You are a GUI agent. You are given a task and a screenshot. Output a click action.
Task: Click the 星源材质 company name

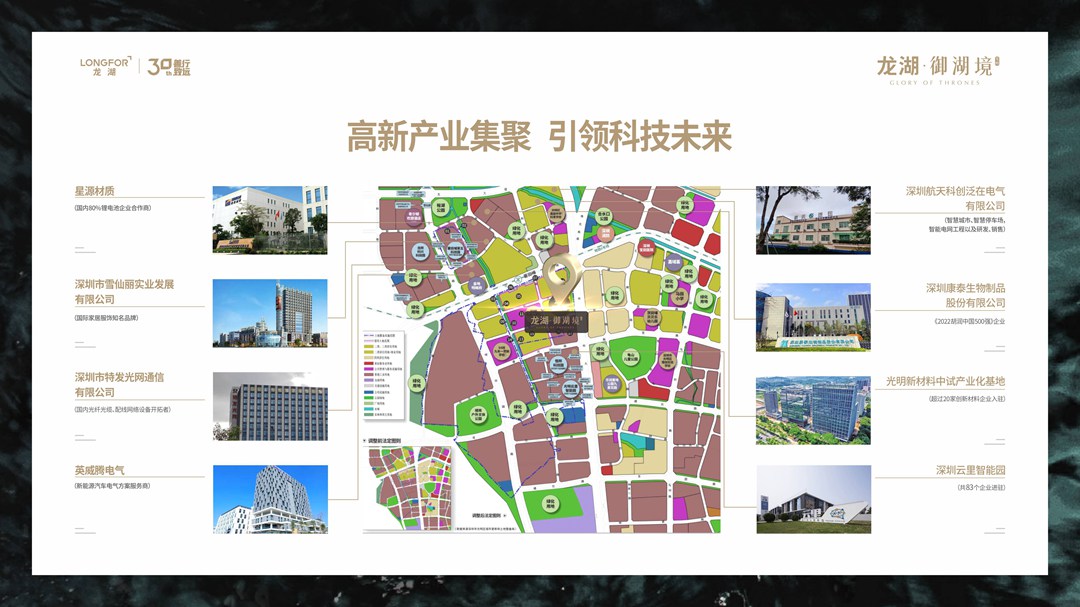(x=95, y=191)
